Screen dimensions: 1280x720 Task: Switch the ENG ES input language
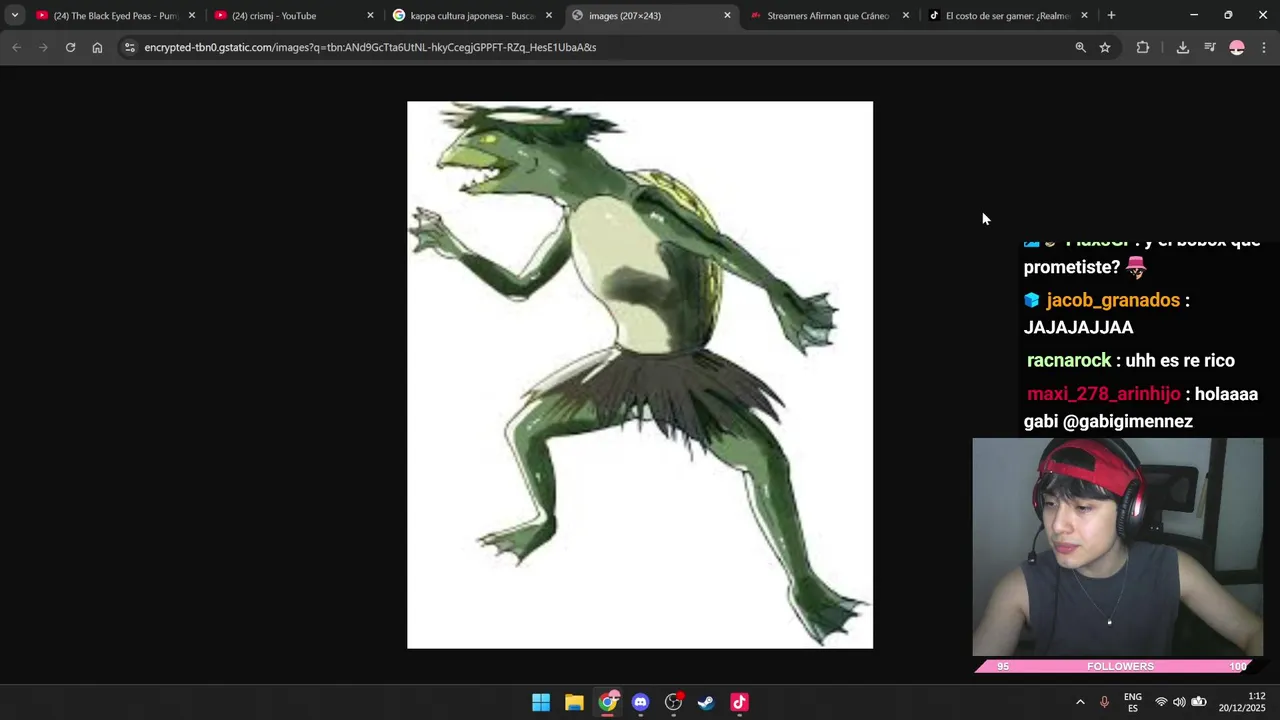1133,702
